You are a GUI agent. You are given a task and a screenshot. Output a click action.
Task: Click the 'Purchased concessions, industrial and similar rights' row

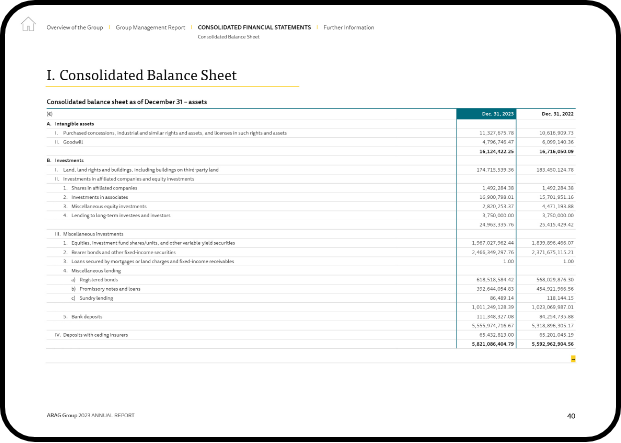(310, 133)
